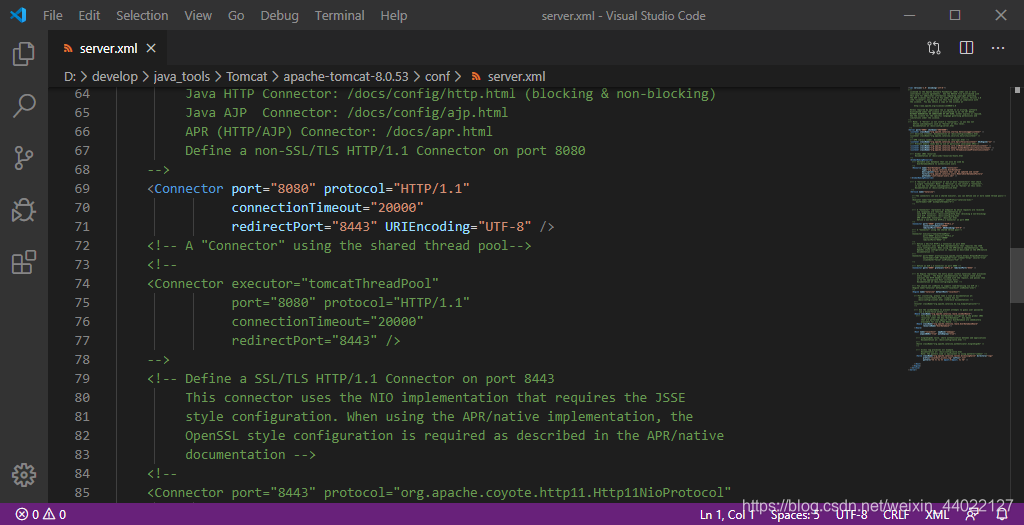Click "/docs/config/ajp.html" on line 65
The width and height of the screenshot is (1024, 525).
point(427,113)
